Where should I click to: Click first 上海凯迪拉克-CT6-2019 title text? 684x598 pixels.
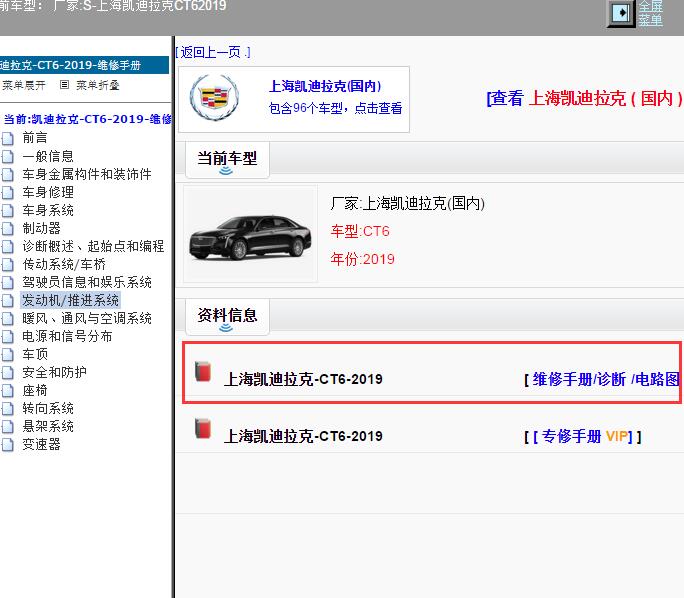(303, 379)
